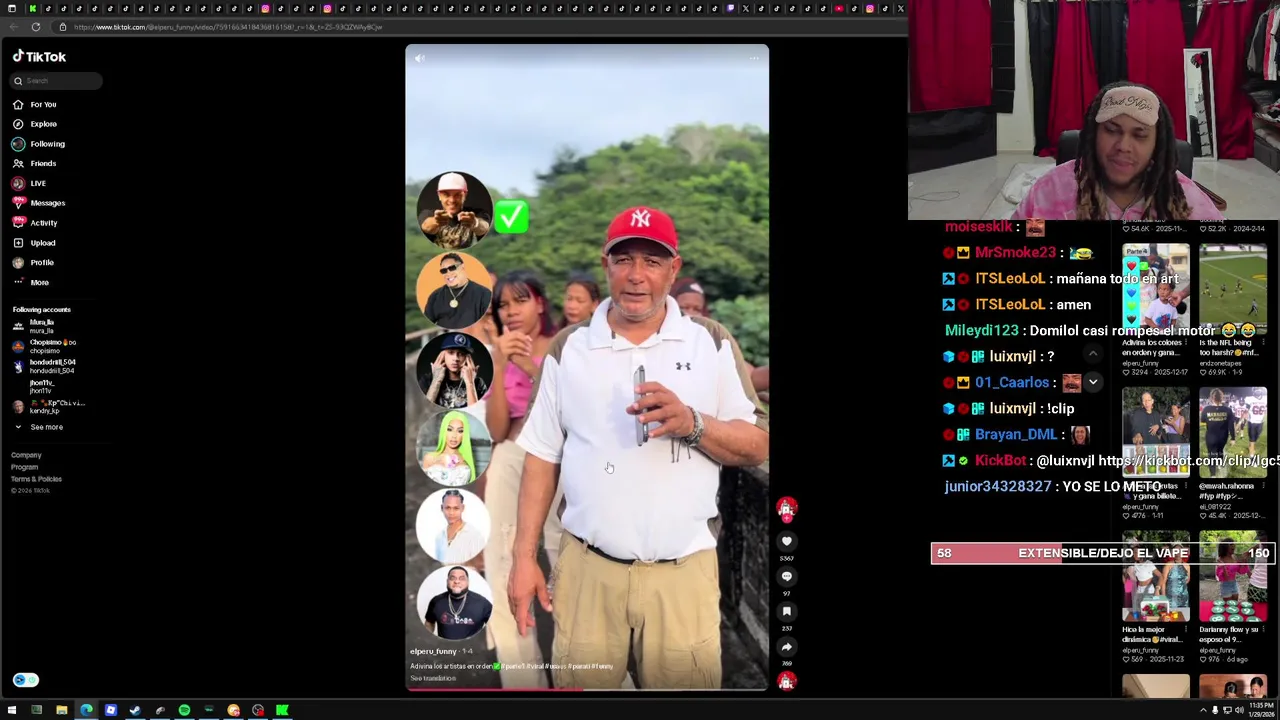Open Darianny flow y su esposo thumbnail

(x=1233, y=576)
